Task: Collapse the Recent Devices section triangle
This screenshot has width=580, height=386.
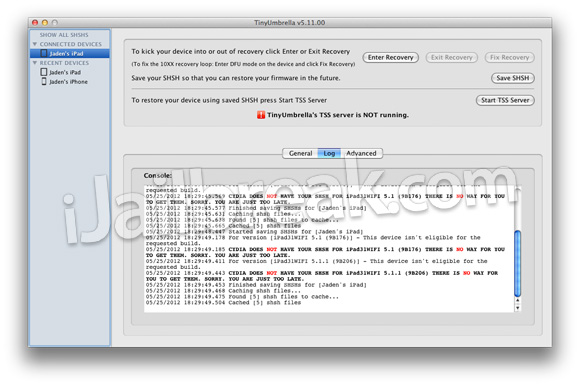Action: pos(35,63)
